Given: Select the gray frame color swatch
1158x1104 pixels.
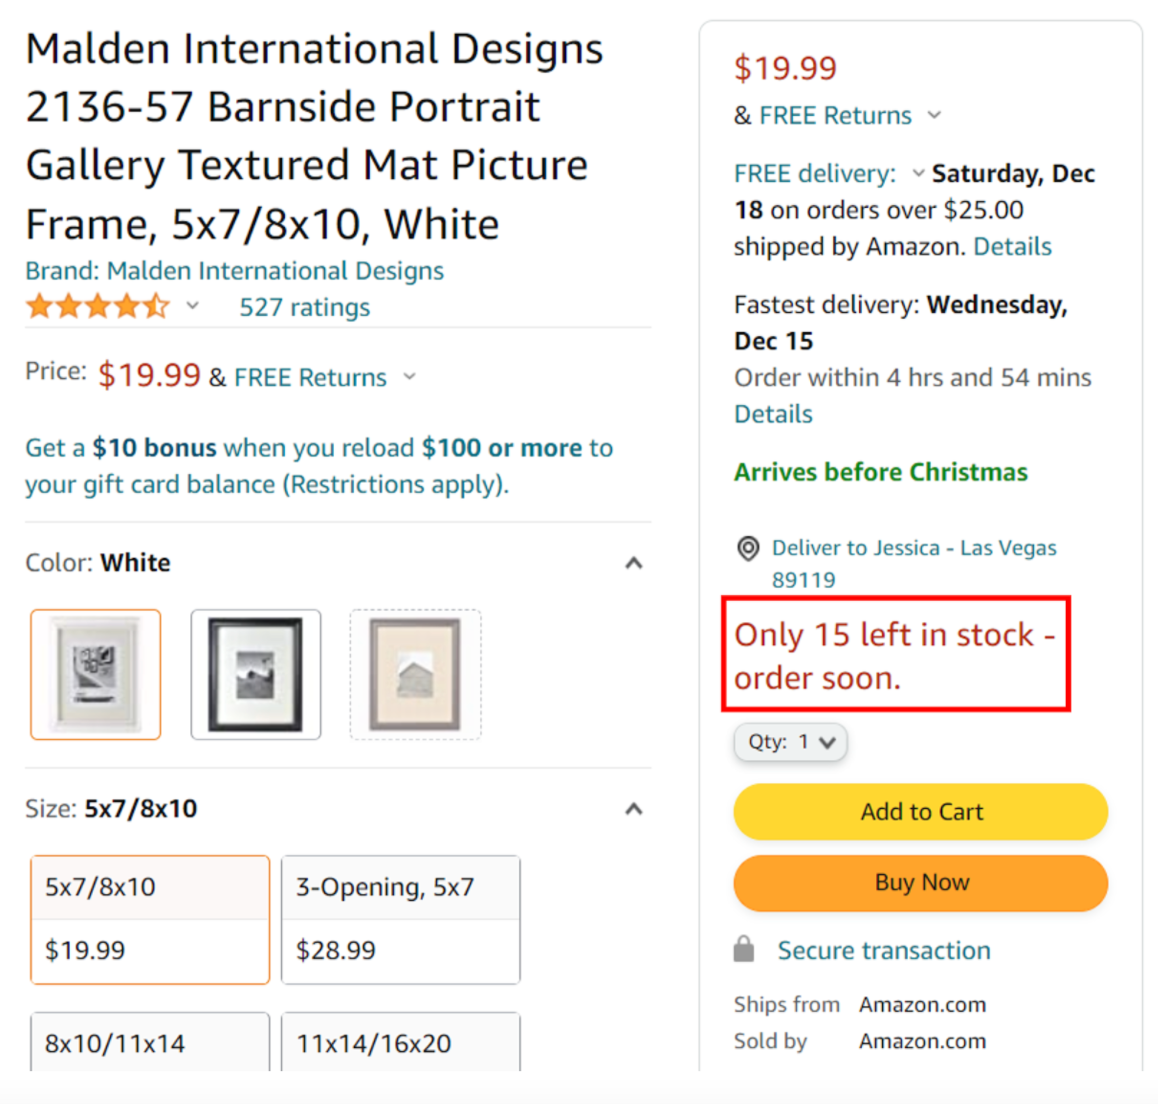Looking at the screenshot, I should pos(415,674).
